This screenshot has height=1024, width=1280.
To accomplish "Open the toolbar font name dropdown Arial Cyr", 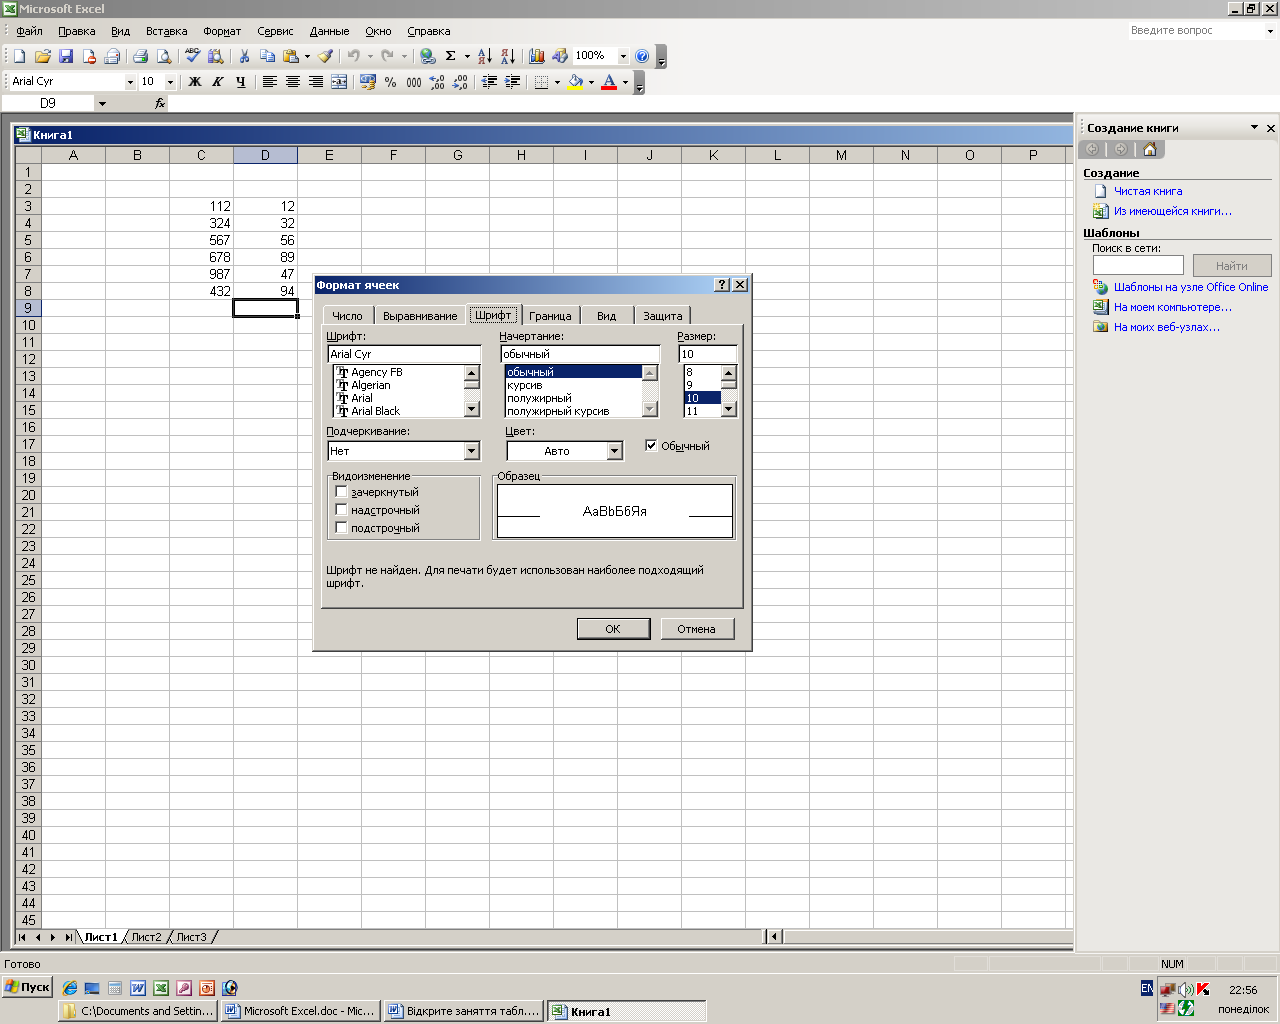I will [130, 82].
